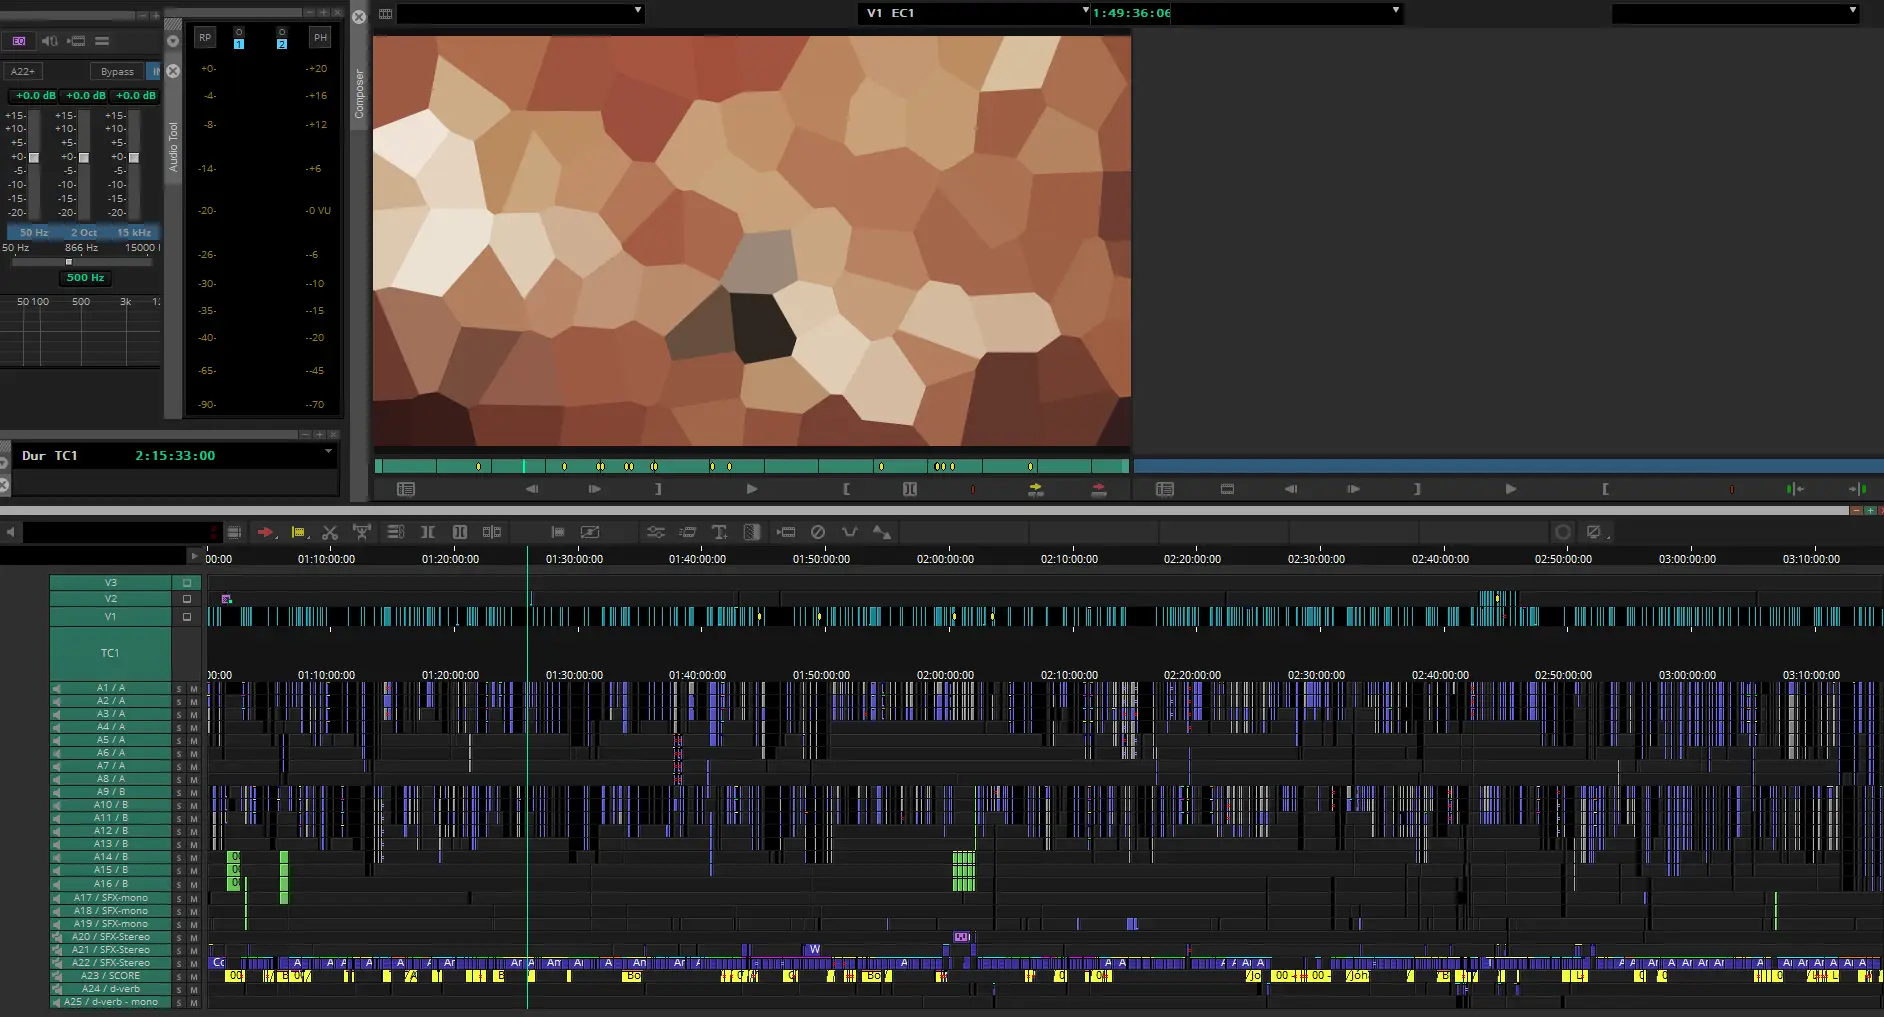1884x1017 pixels.
Task: Mark OUT in source monitor
Action: point(658,489)
